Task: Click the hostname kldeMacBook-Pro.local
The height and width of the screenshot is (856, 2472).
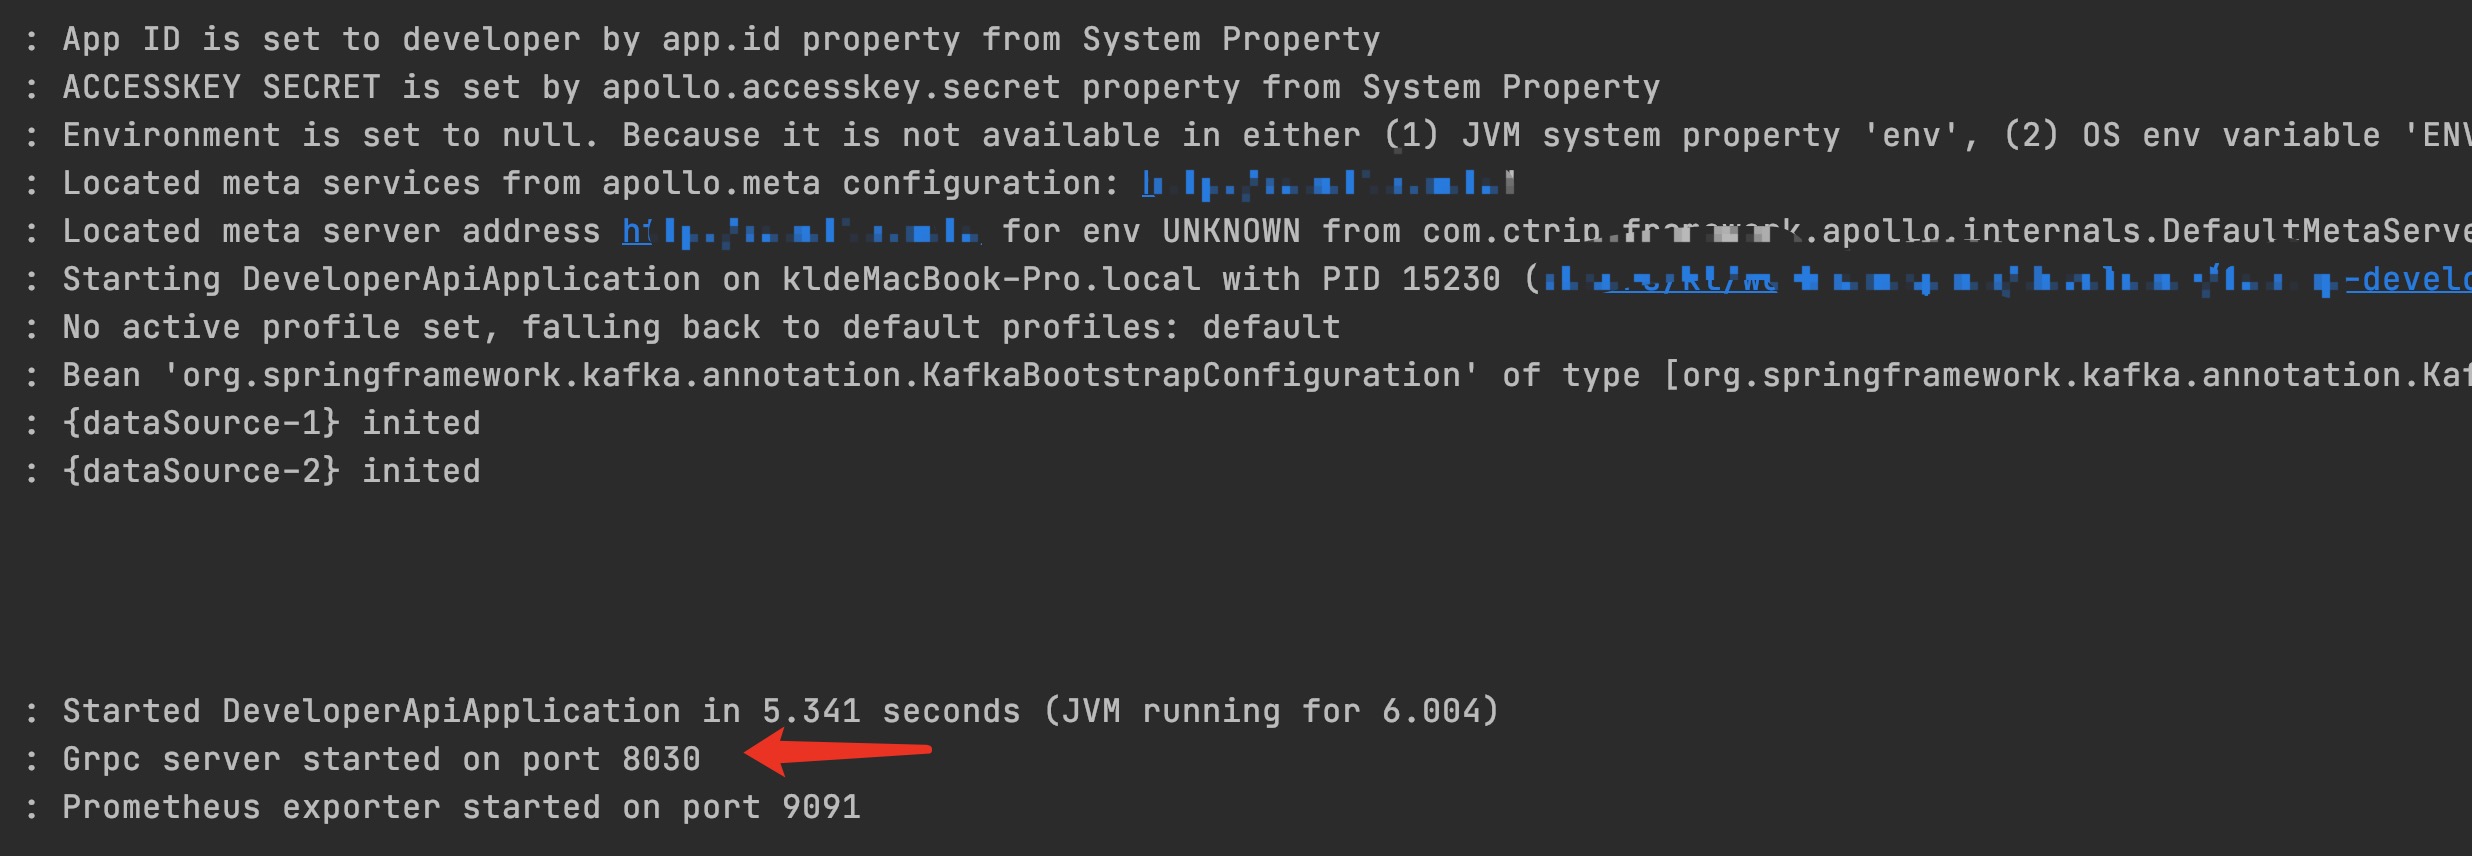Action: (991, 279)
